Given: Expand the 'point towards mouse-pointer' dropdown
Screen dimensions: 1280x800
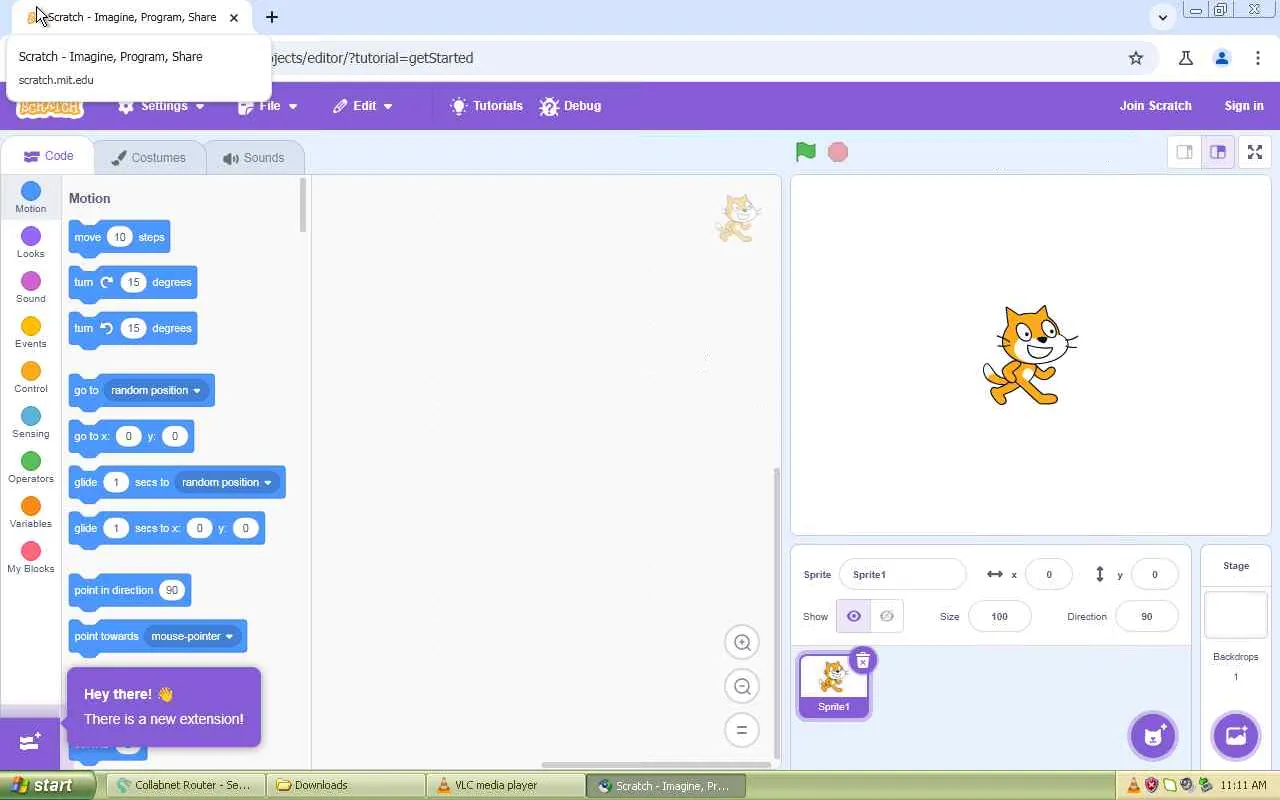Looking at the screenshot, I should tap(192, 636).
